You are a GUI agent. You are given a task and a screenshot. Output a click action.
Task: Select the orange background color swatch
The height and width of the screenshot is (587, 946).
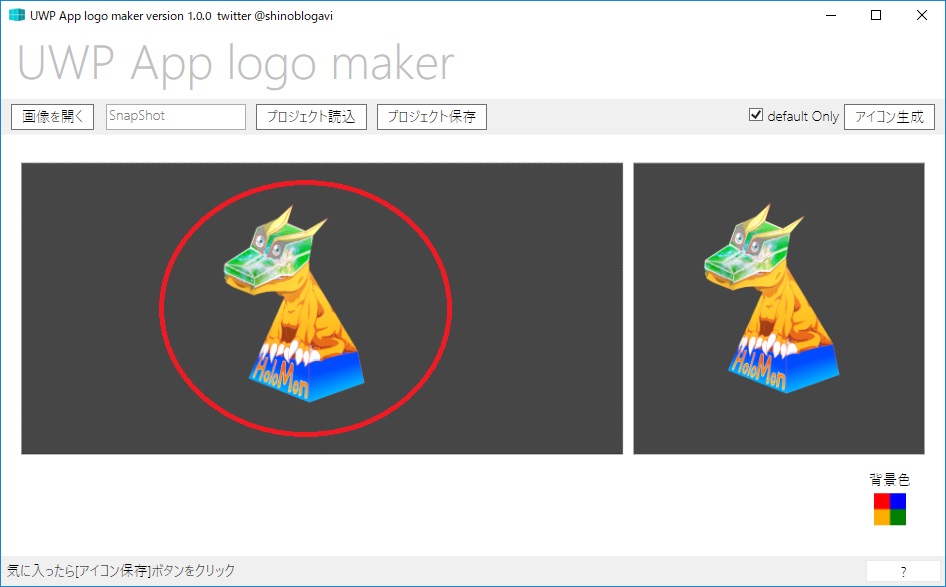882,518
